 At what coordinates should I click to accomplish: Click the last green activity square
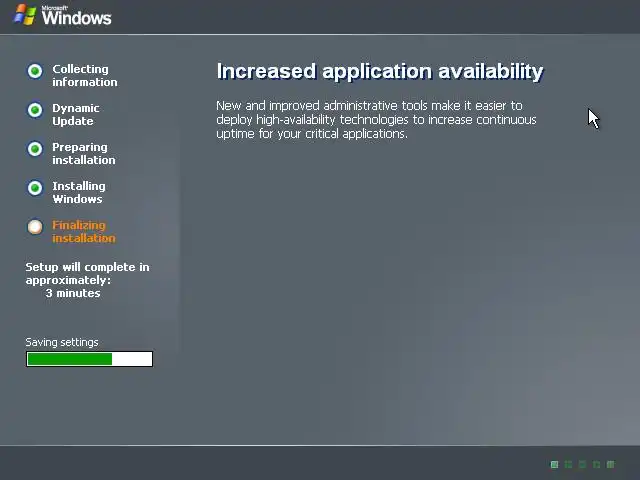click(x=611, y=464)
